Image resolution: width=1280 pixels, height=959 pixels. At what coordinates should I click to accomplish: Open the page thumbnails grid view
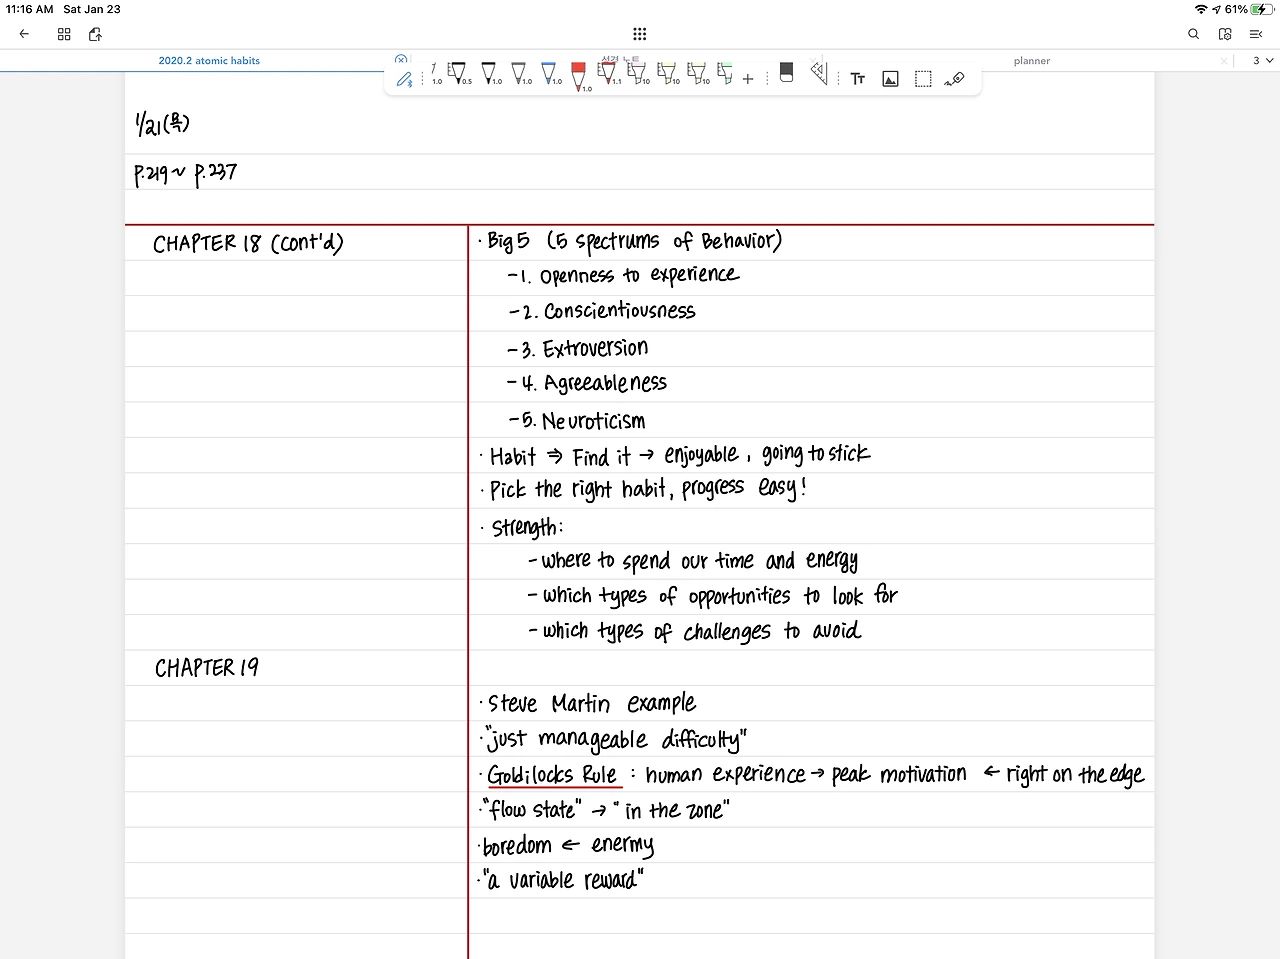64,34
